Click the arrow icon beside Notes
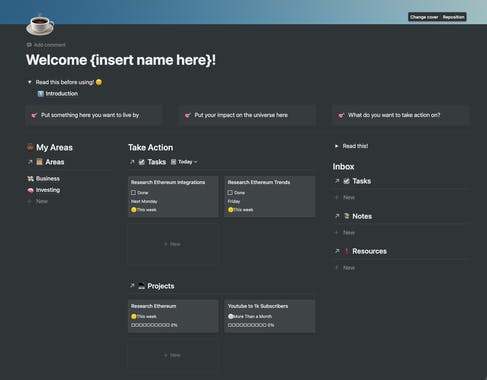The width and height of the screenshot is (487, 380). click(x=337, y=216)
